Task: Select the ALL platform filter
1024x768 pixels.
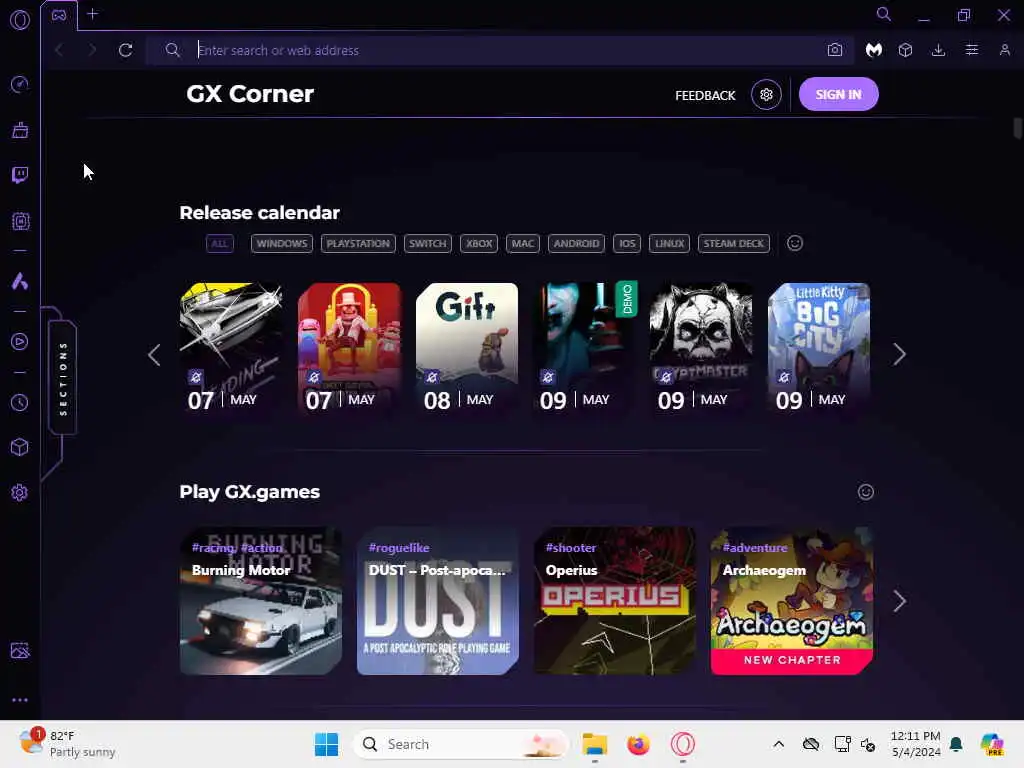Action: click(219, 244)
